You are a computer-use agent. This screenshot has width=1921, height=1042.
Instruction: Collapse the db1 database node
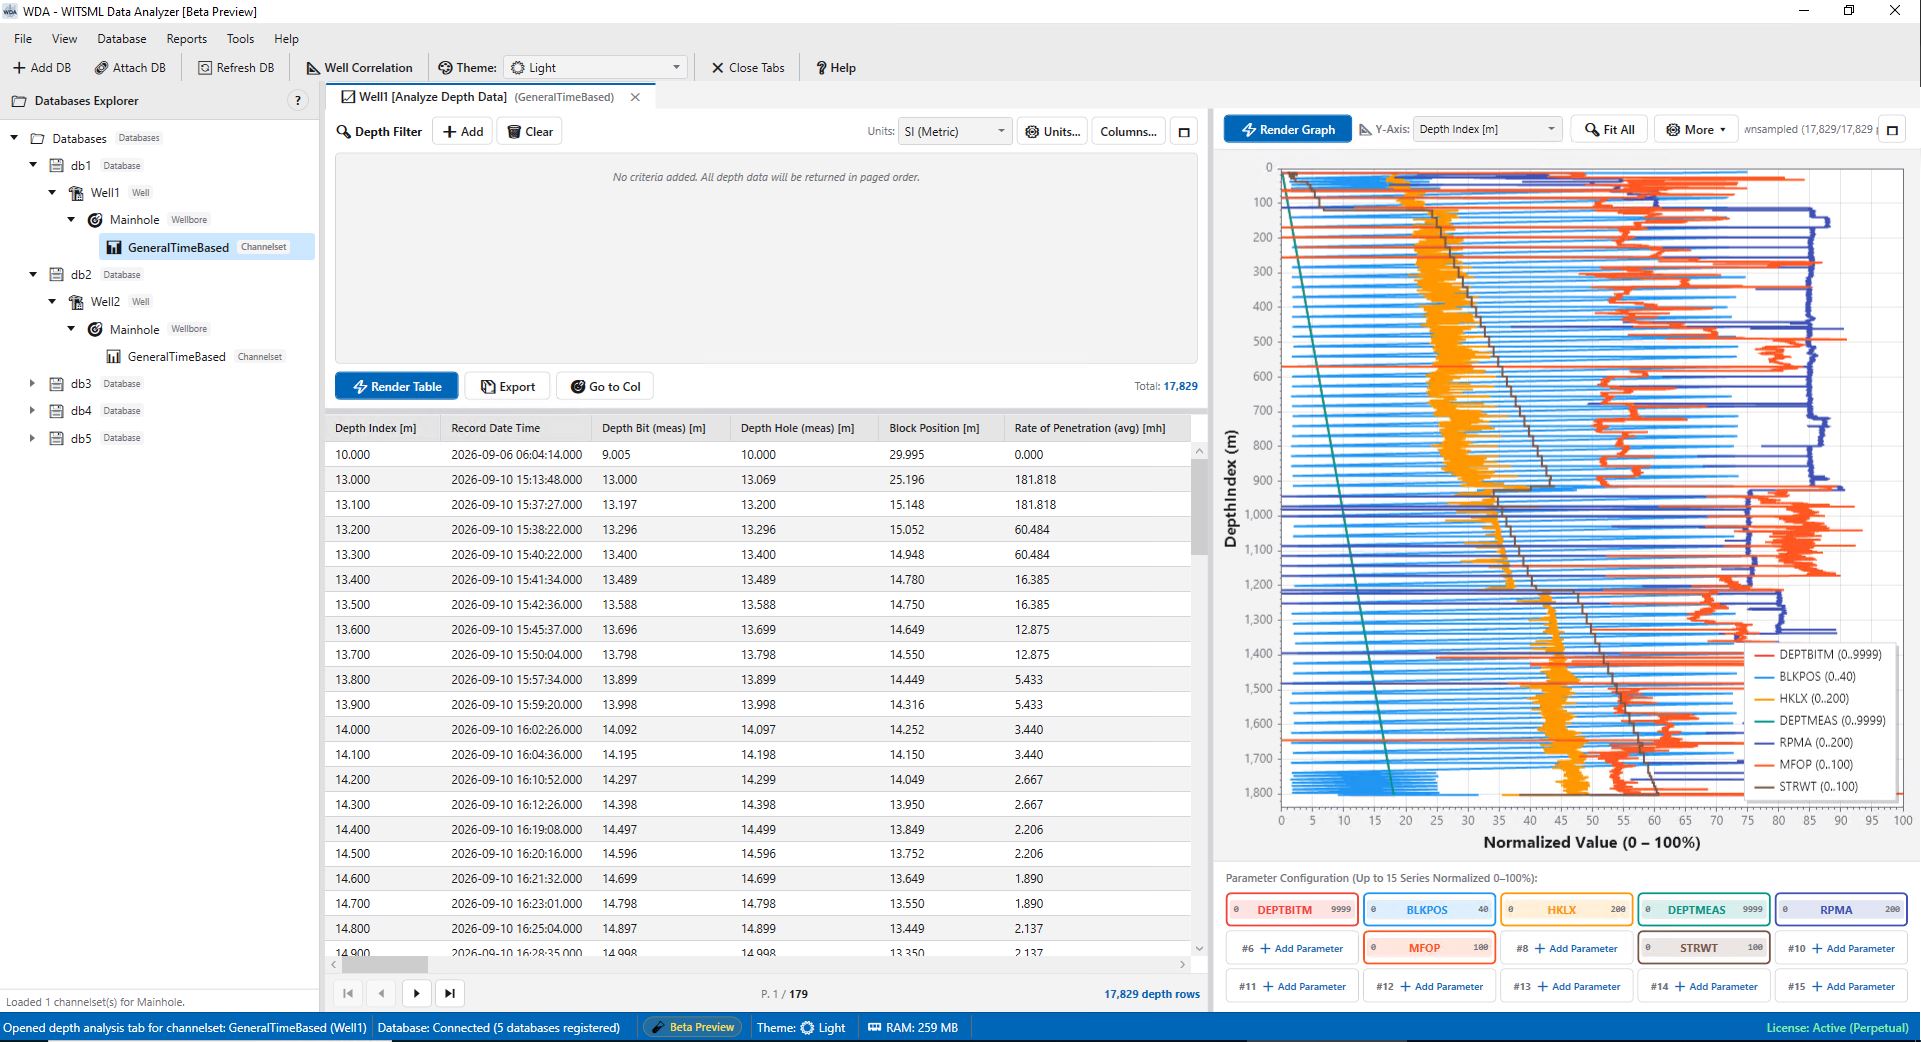coord(33,165)
